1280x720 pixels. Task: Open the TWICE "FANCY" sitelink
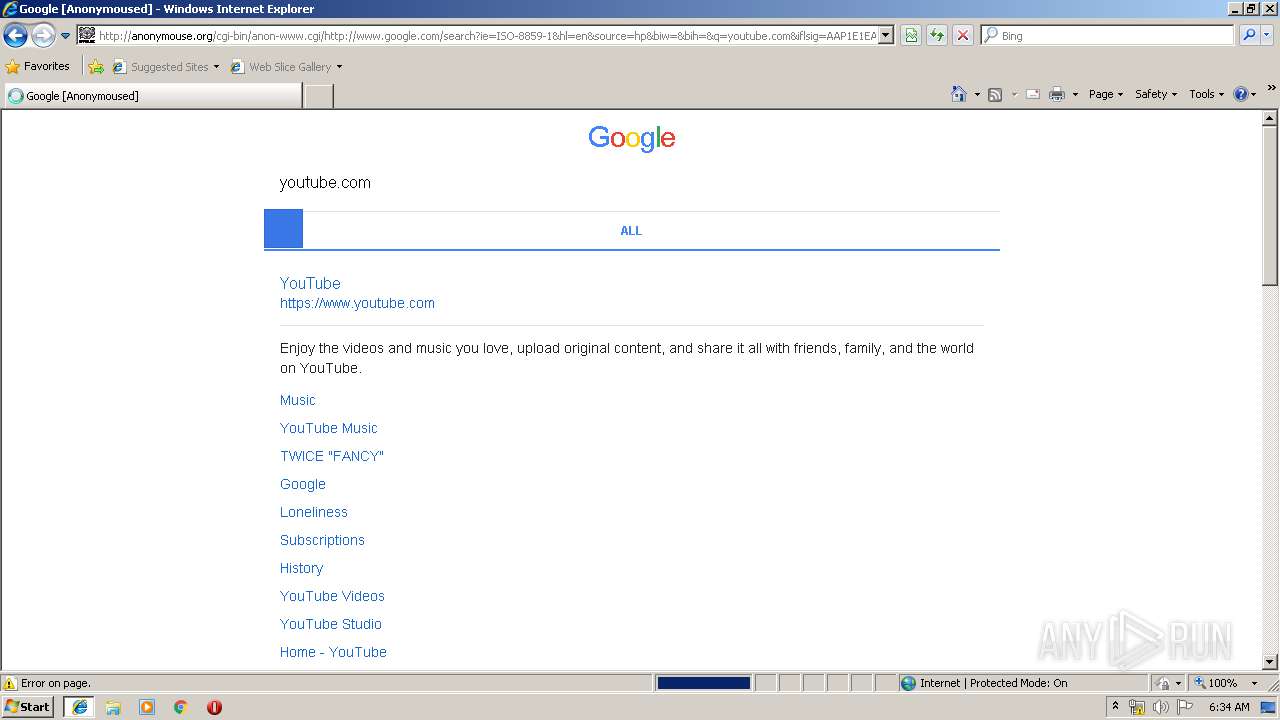click(332, 456)
